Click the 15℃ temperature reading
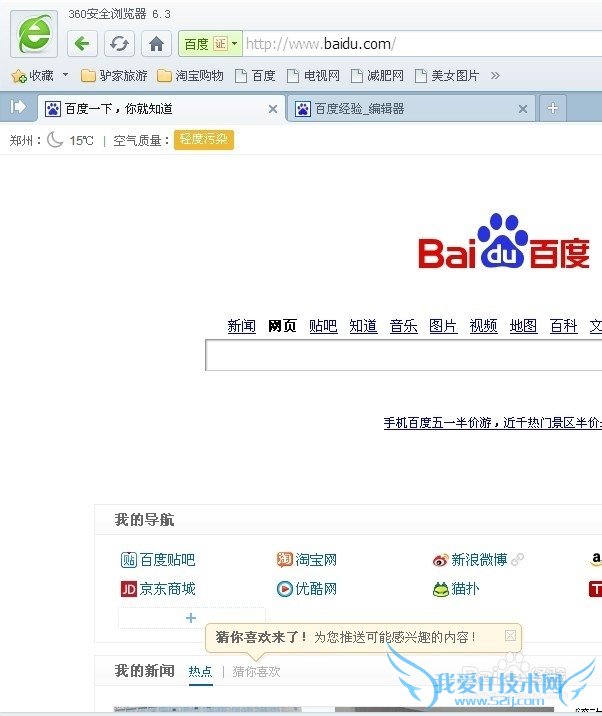This screenshot has width=602, height=716. coord(81,141)
